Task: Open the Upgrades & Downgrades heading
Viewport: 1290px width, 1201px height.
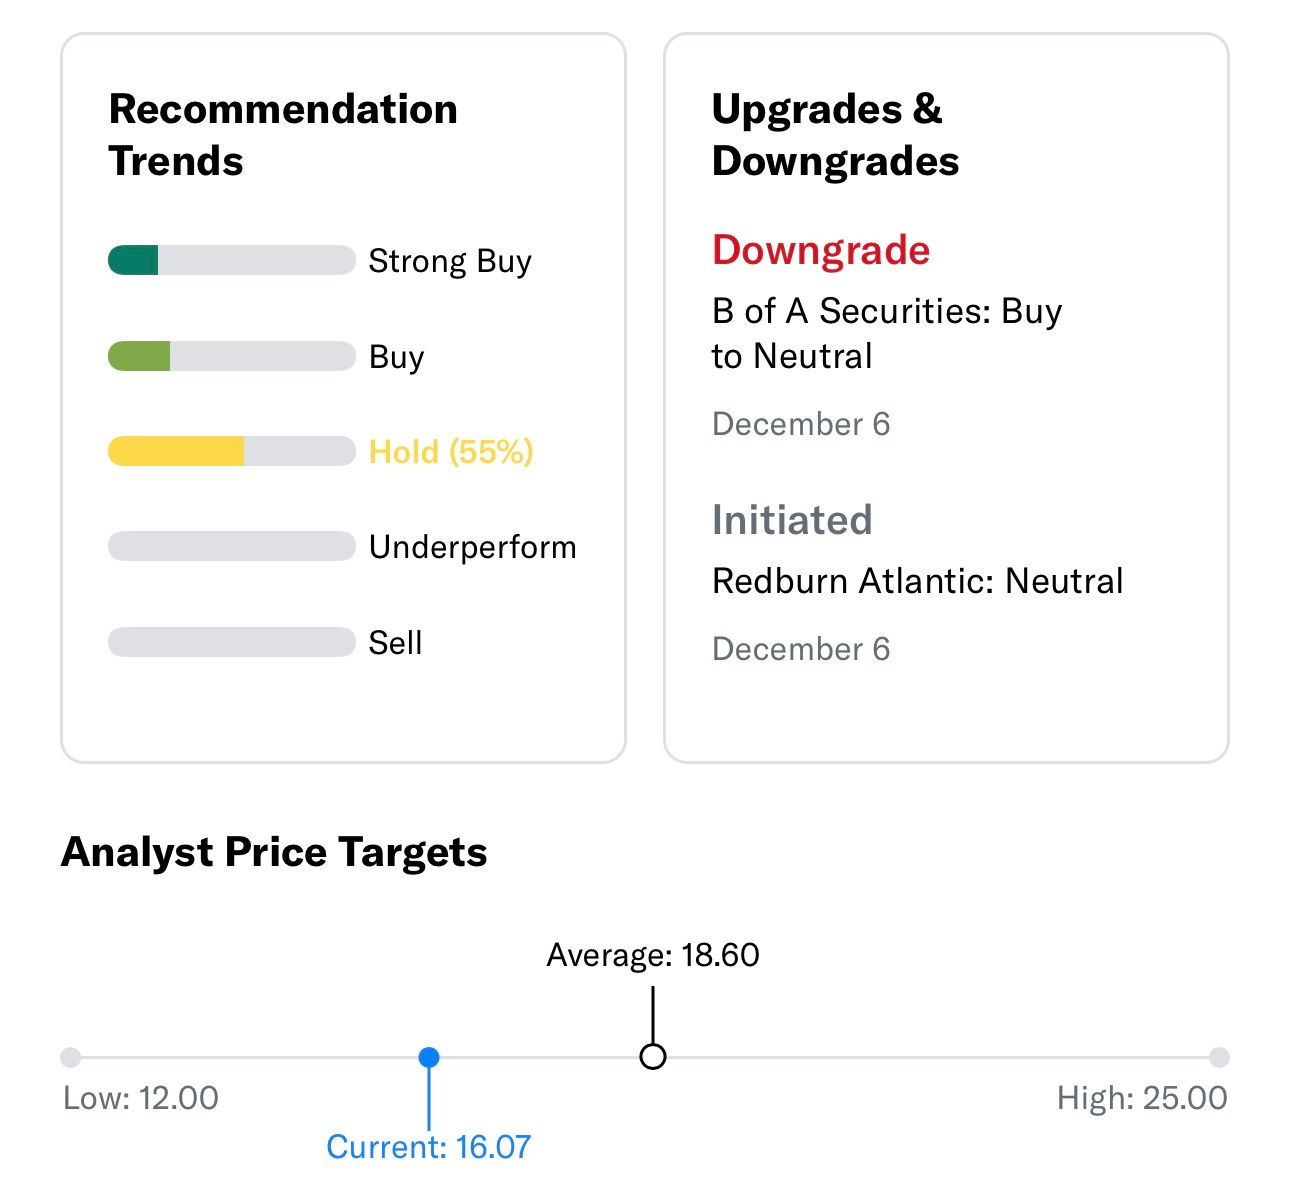Action: click(x=835, y=135)
